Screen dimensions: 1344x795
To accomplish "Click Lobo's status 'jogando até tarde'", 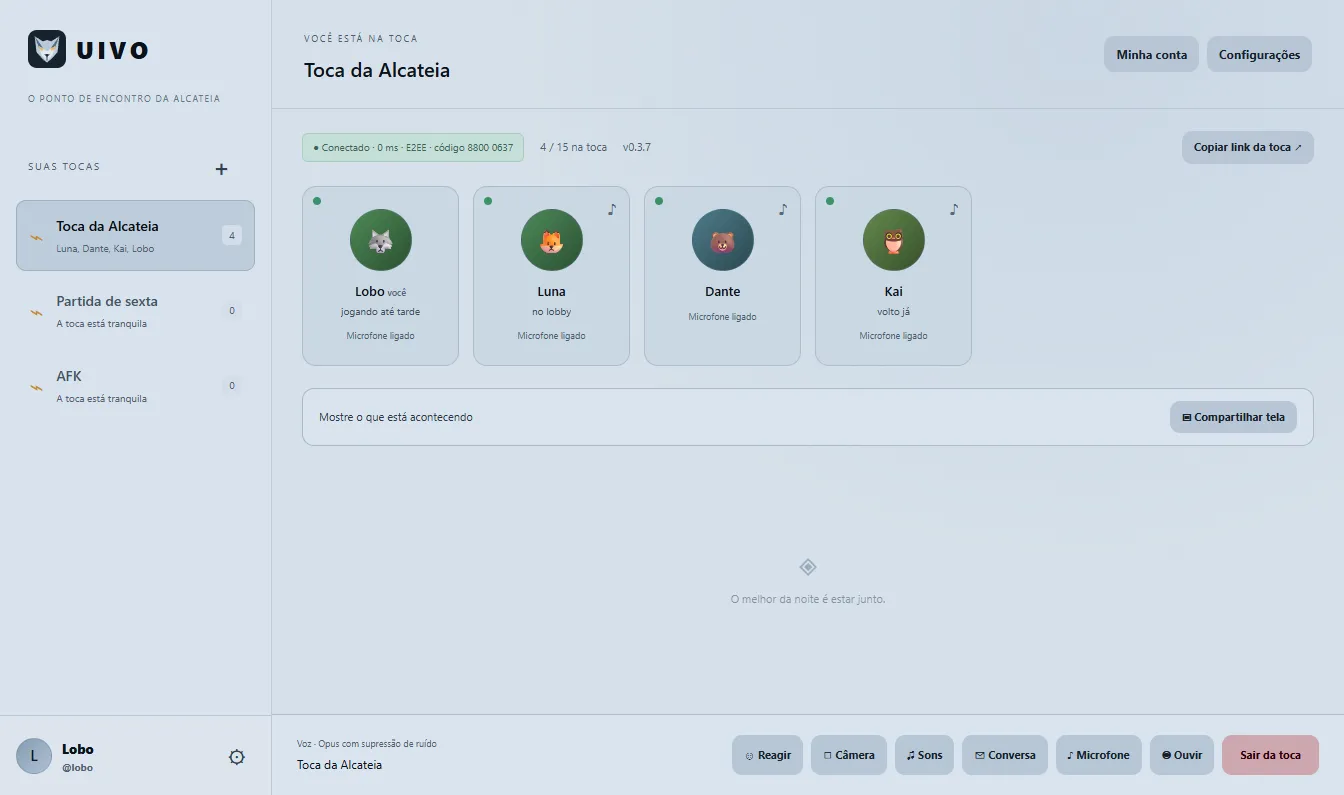I will coord(381,312).
